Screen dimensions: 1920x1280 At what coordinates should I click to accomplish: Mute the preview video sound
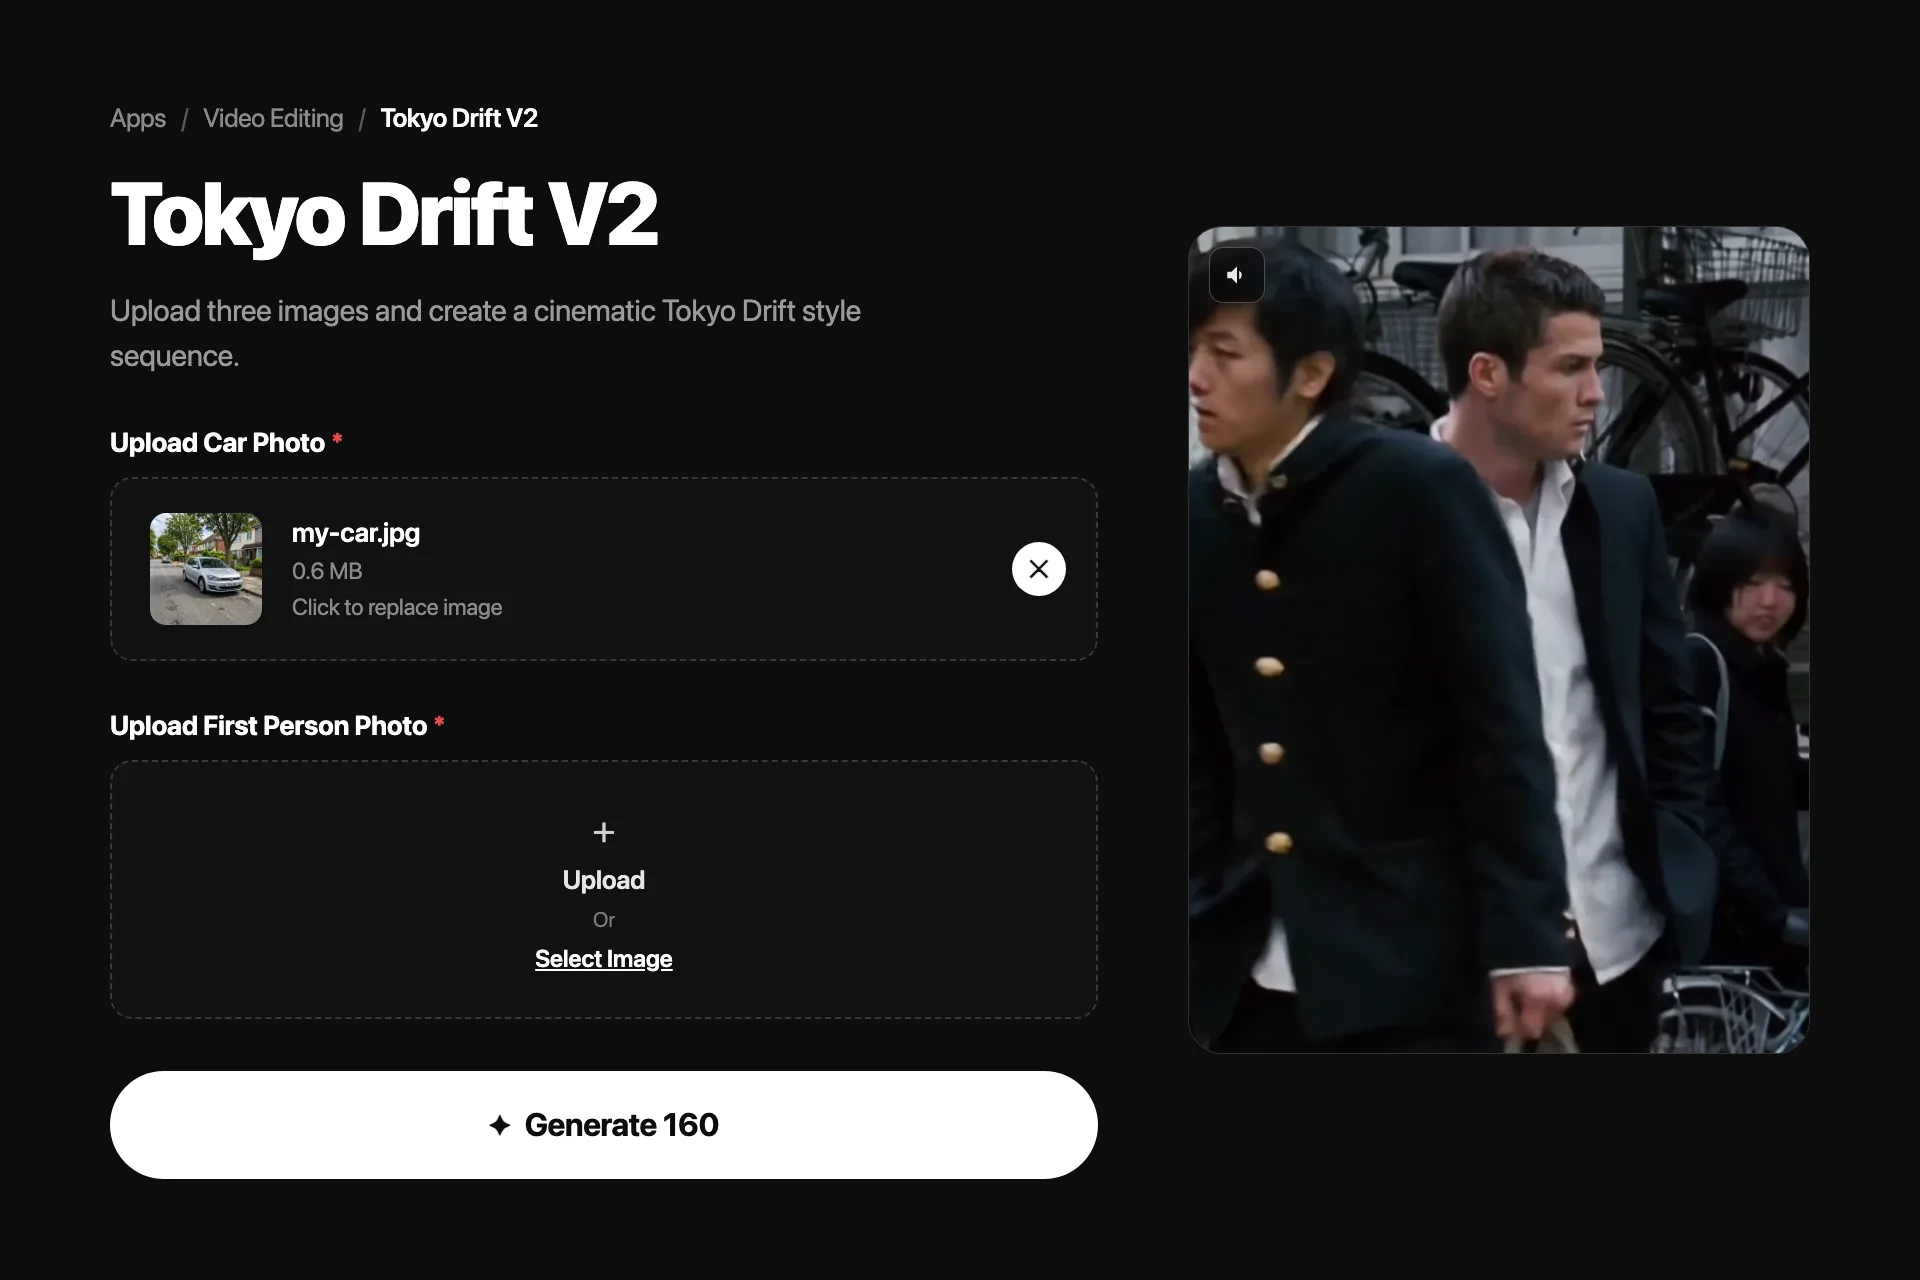(x=1236, y=275)
